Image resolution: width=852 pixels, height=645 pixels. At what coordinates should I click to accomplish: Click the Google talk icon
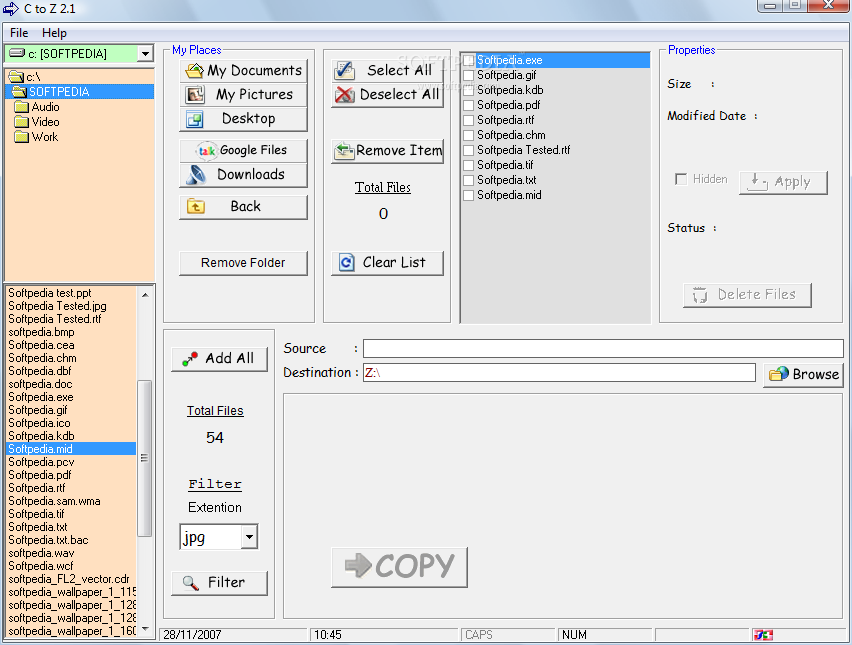coord(206,151)
